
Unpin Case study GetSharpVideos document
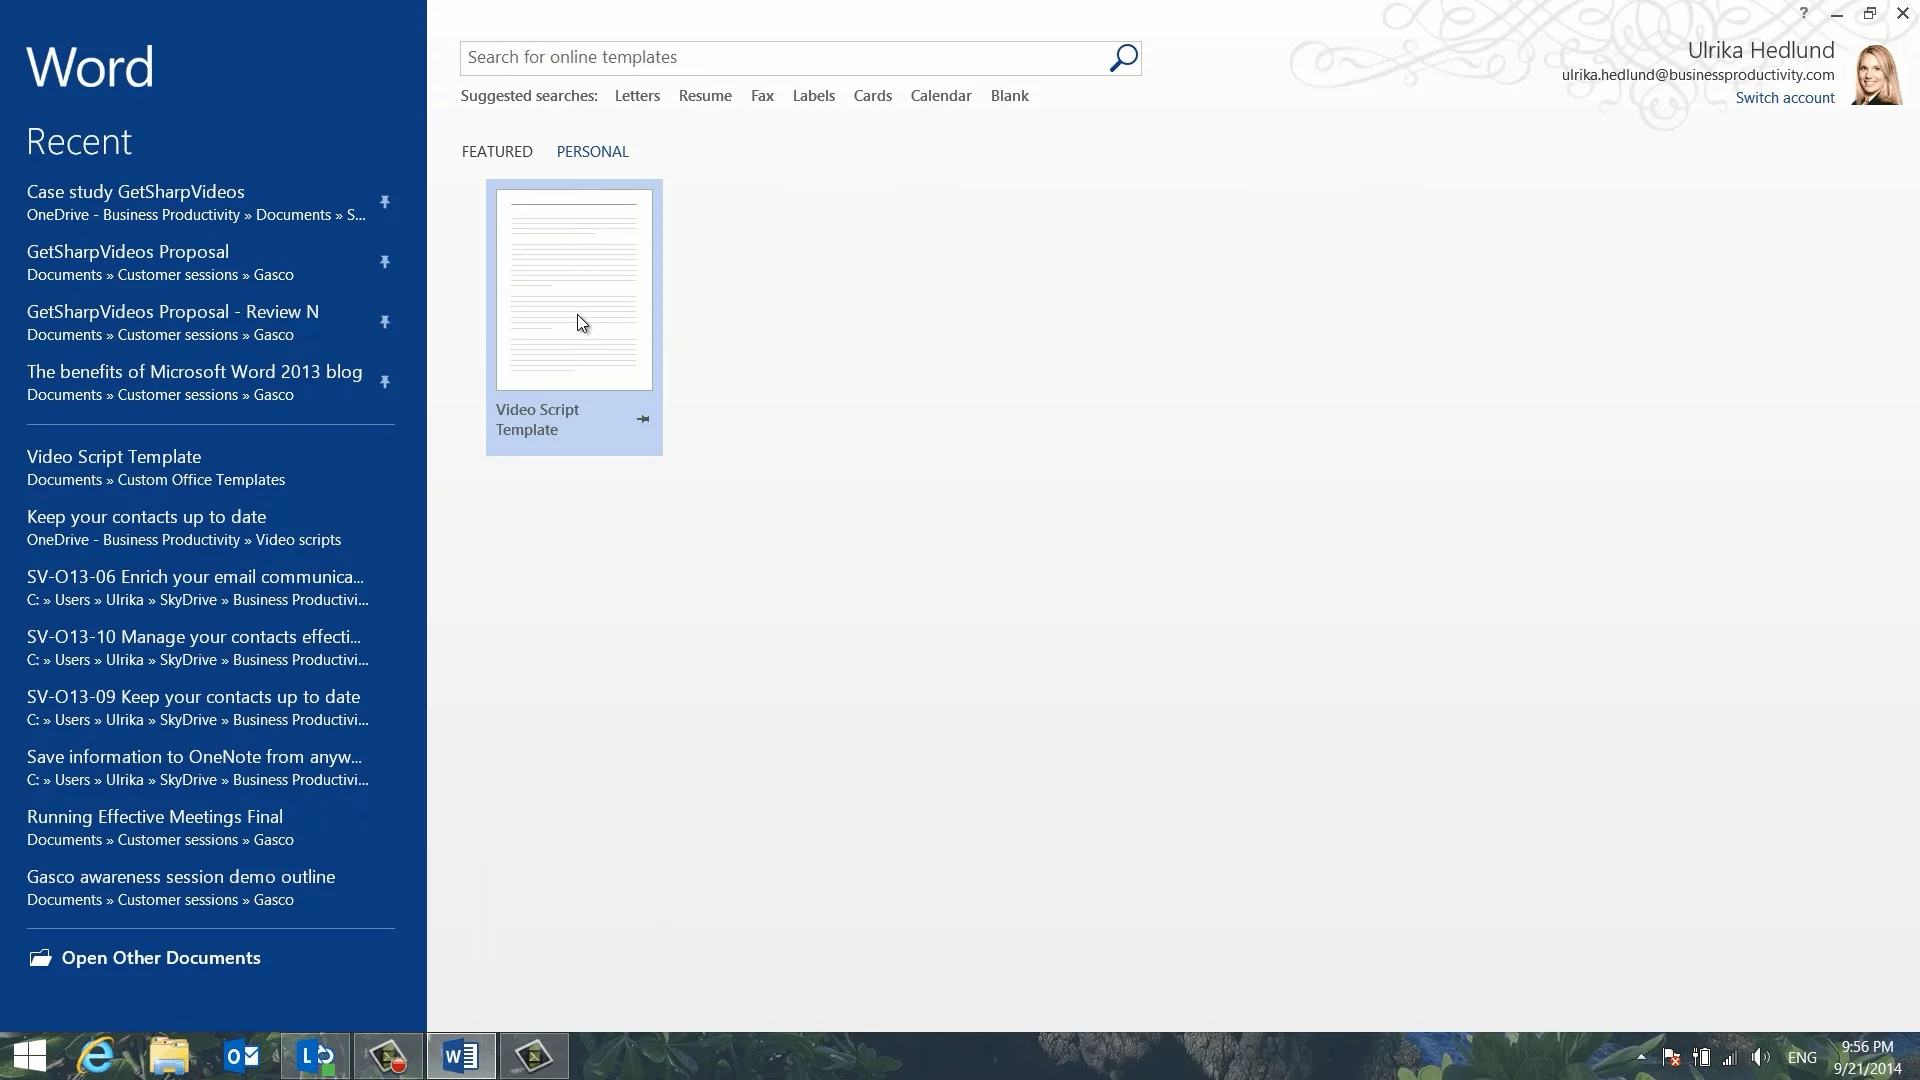pyautogui.click(x=385, y=202)
